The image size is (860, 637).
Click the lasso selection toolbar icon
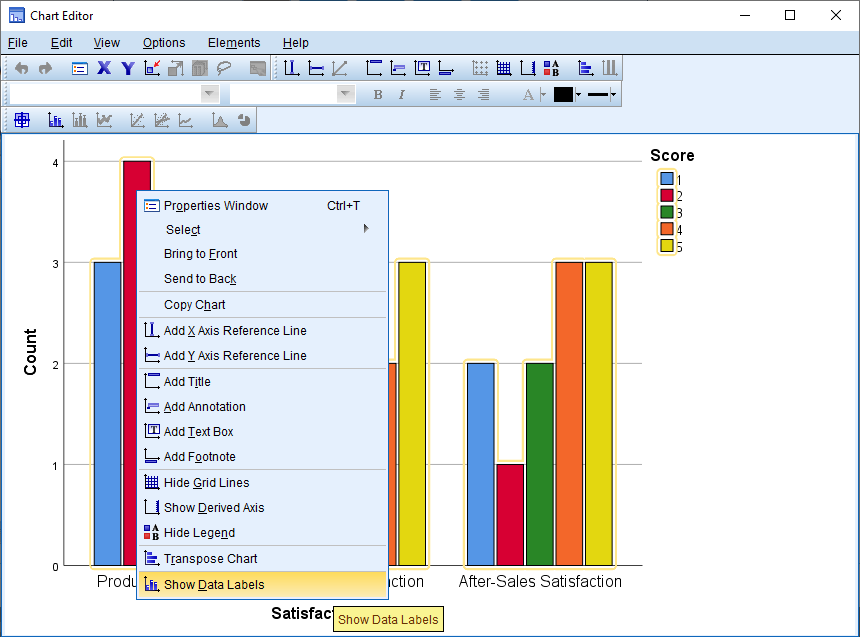point(224,68)
